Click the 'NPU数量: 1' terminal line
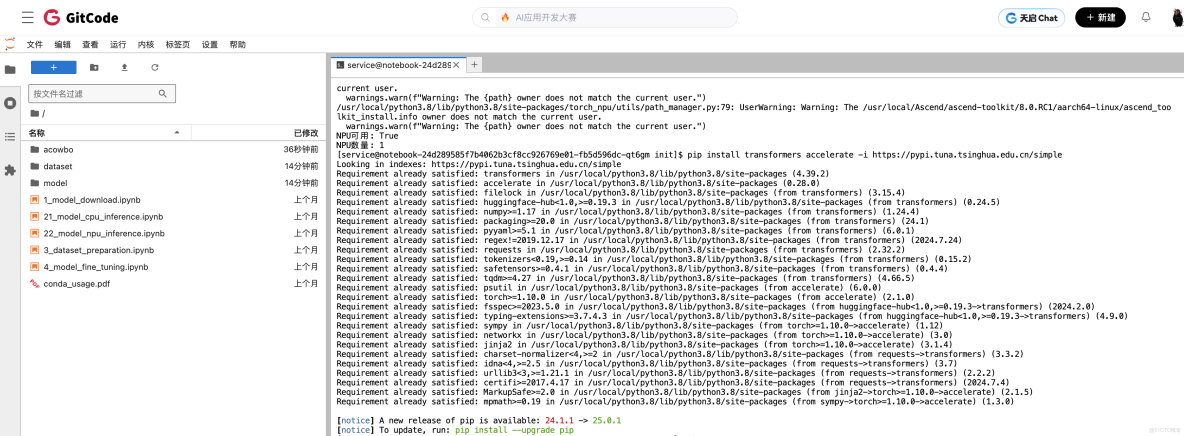Image resolution: width=1184 pixels, height=436 pixels. tap(360, 144)
